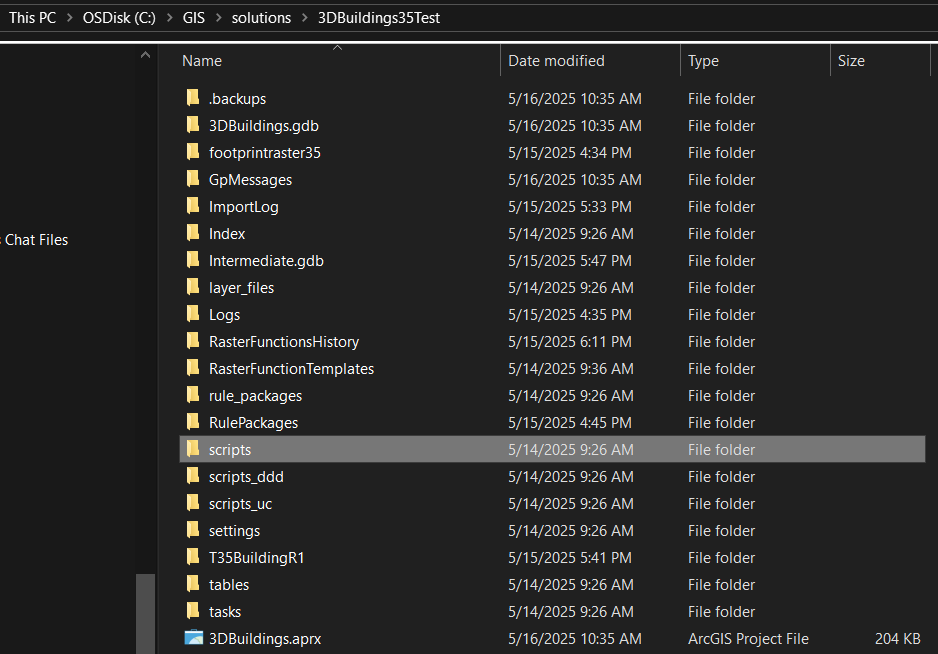This screenshot has width=938, height=654.
Task: Click the ArcGIS project file icon for 3DBuildings.aprx
Action: pyautogui.click(x=193, y=638)
